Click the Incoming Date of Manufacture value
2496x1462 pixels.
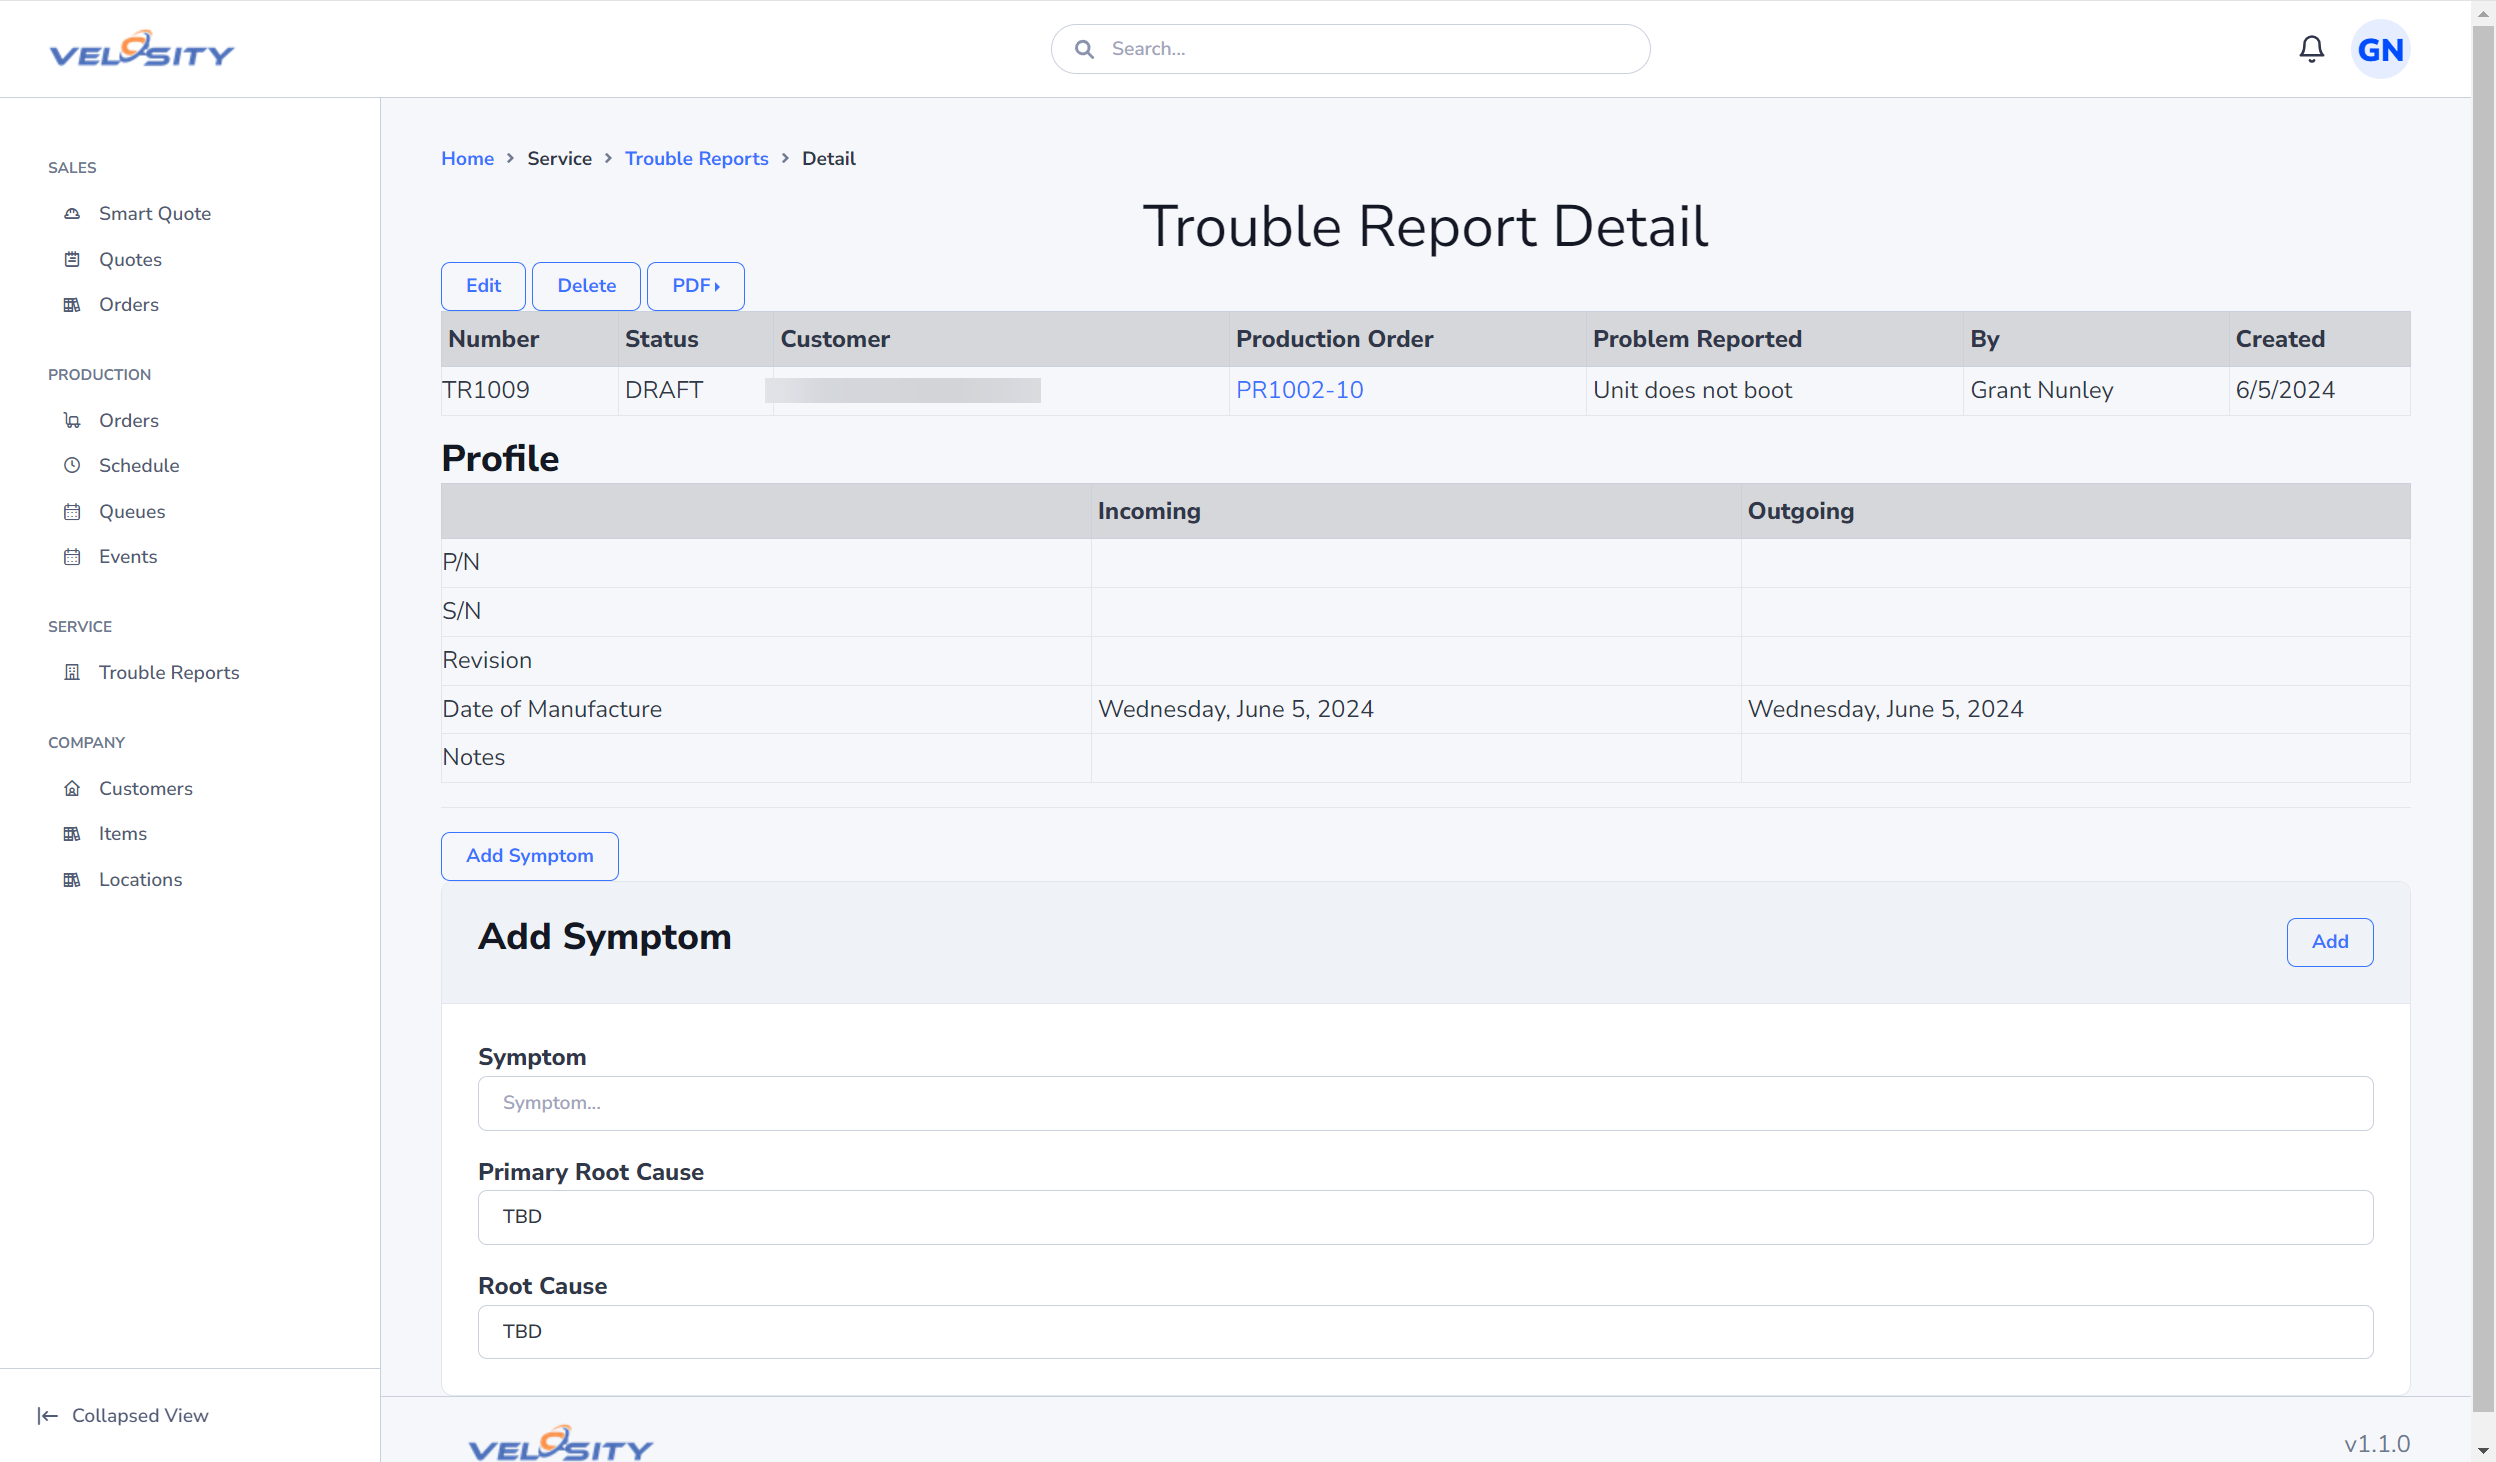click(1236, 709)
